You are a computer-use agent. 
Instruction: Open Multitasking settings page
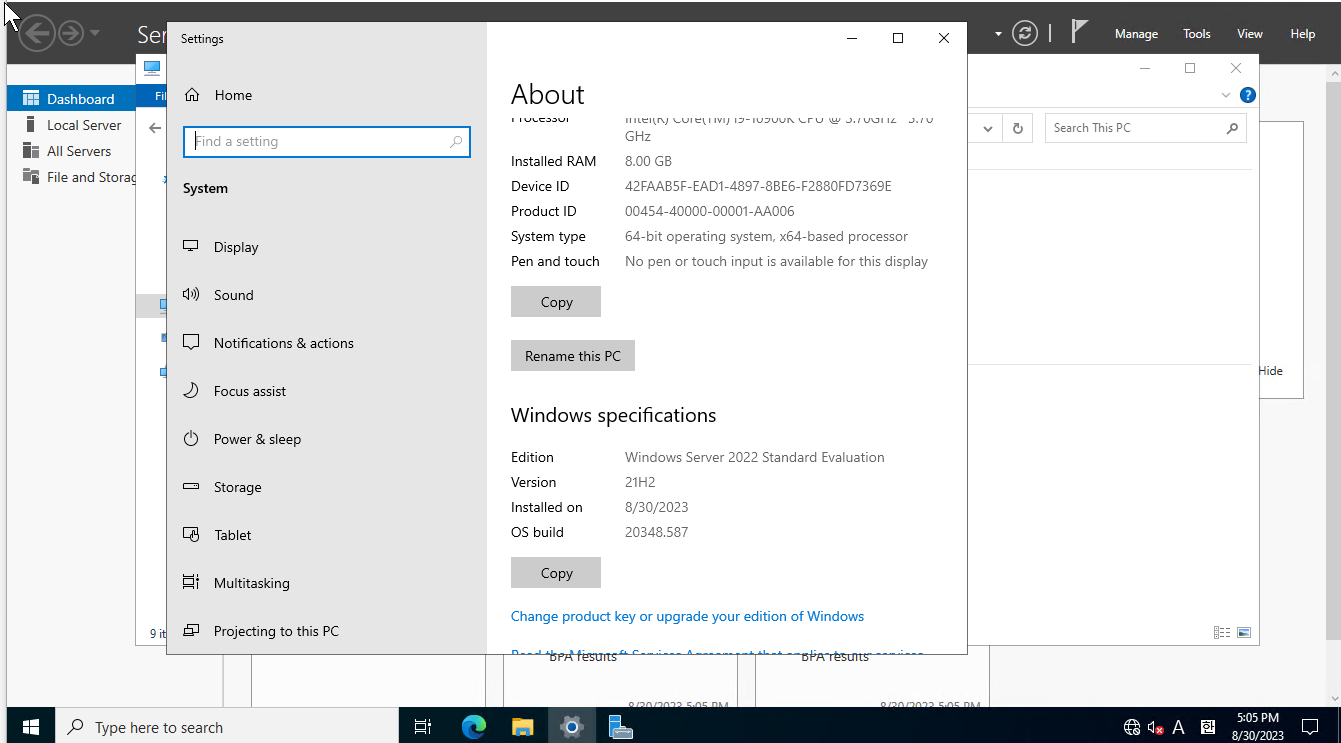click(251, 583)
